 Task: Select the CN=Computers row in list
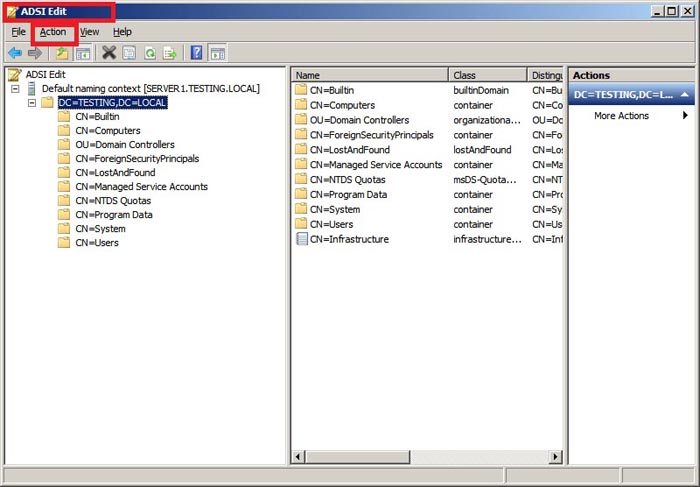[x=342, y=105]
